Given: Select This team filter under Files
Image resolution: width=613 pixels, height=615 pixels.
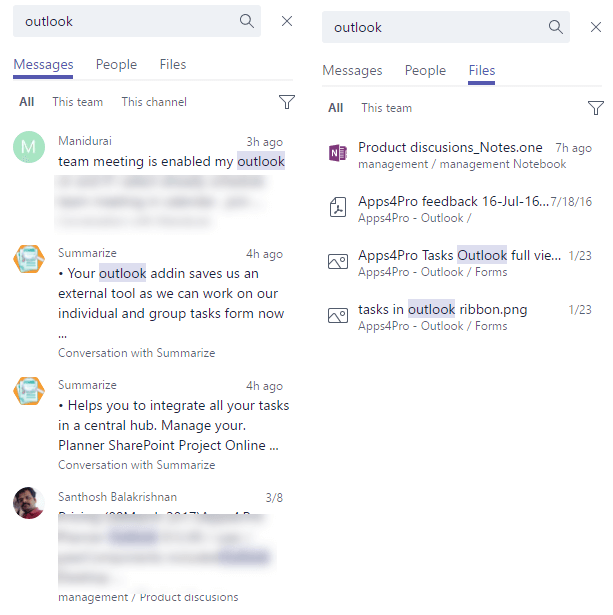Looking at the screenshot, I should tap(387, 108).
